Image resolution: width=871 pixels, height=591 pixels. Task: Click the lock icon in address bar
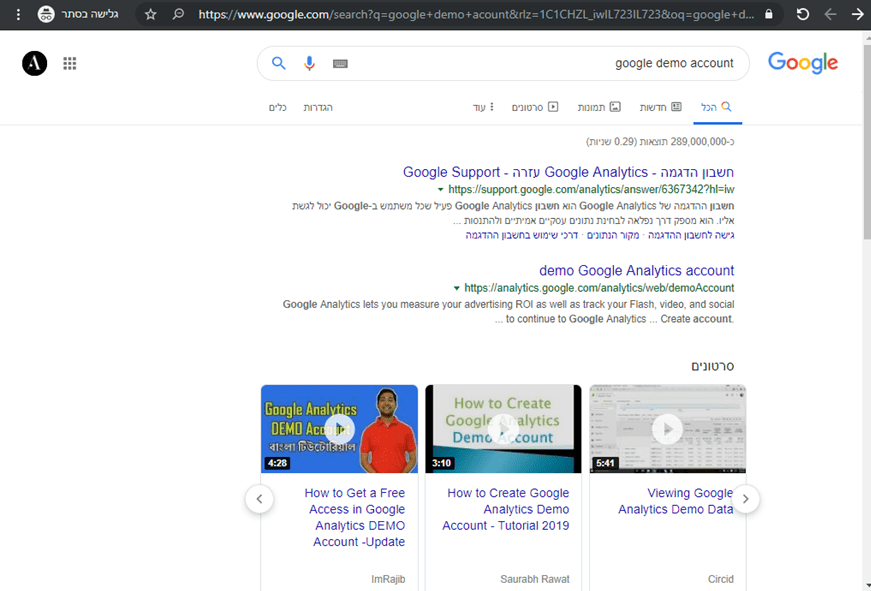tap(768, 15)
